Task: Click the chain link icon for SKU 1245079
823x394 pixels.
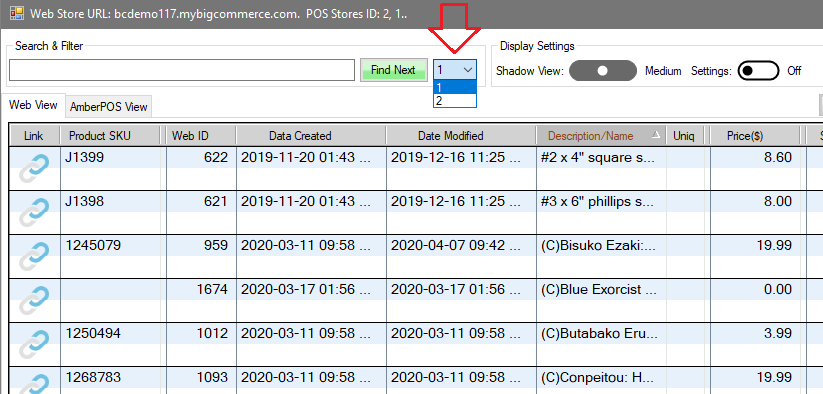Action: pyautogui.click(x=34, y=257)
